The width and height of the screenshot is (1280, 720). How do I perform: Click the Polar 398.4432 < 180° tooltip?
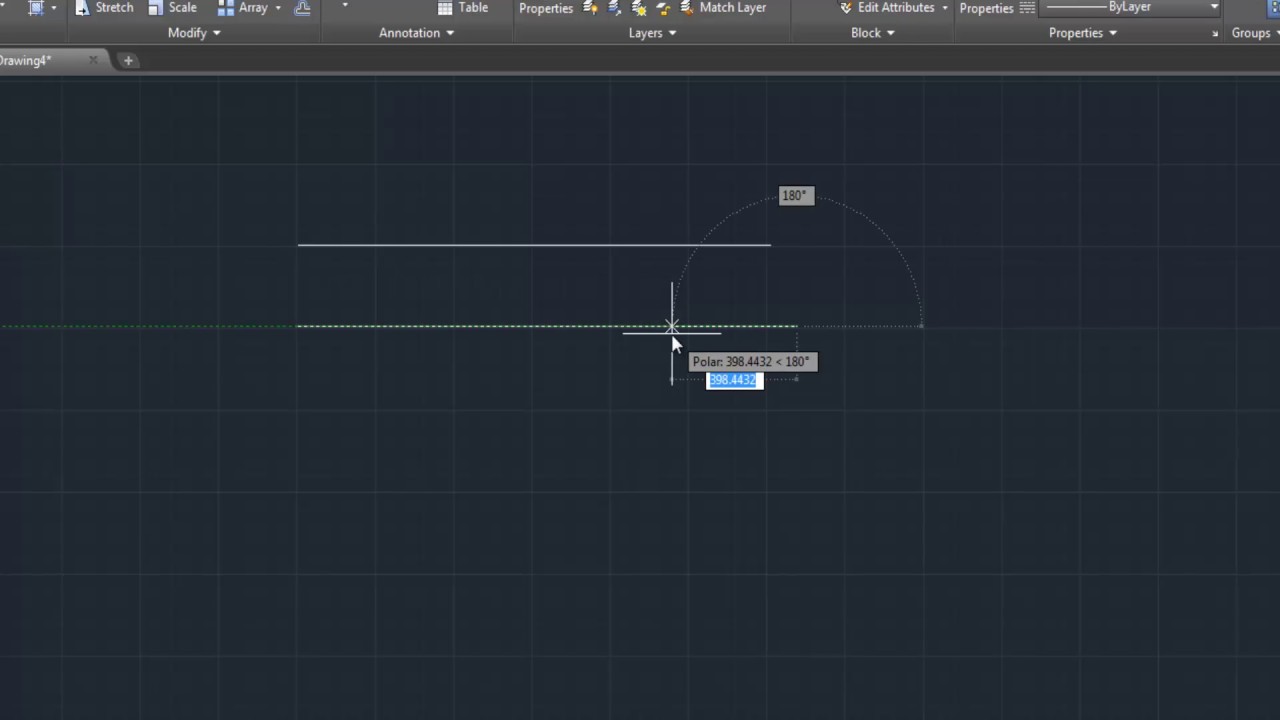click(x=753, y=362)
